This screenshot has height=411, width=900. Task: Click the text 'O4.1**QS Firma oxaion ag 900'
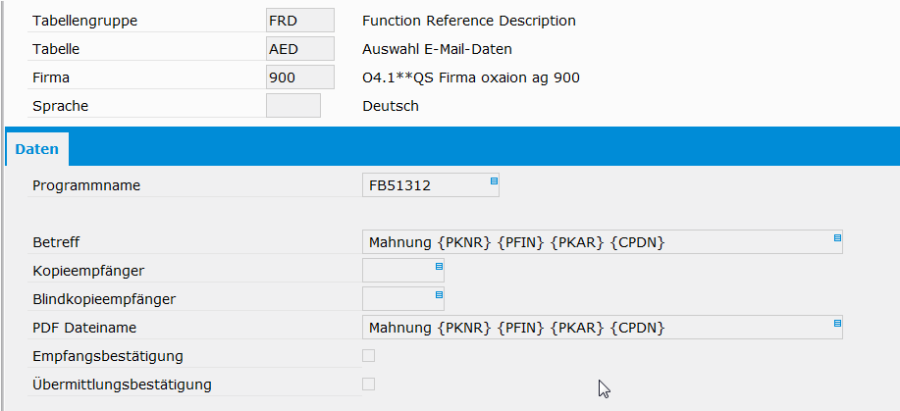(471, 77)
